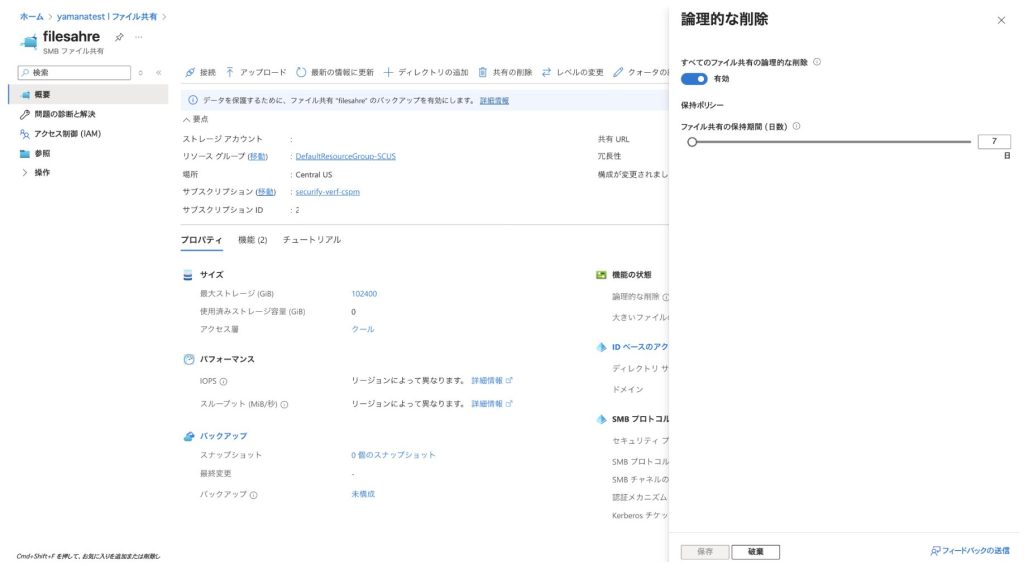Click the ディレクトリの追加 plus icon
This screenshot has width=1024, height=574.
[x=389, y=73]
